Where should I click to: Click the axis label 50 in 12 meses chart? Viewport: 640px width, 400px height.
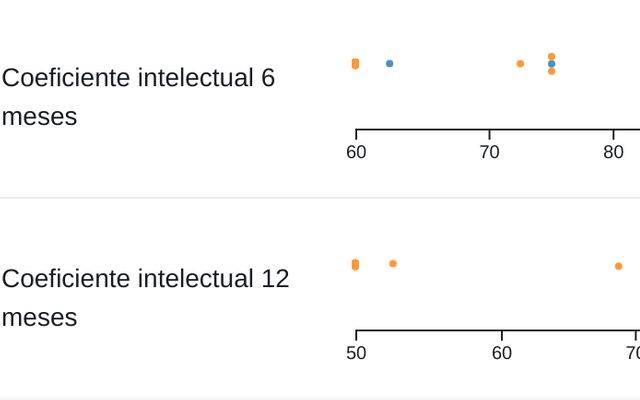pos(356,352)
